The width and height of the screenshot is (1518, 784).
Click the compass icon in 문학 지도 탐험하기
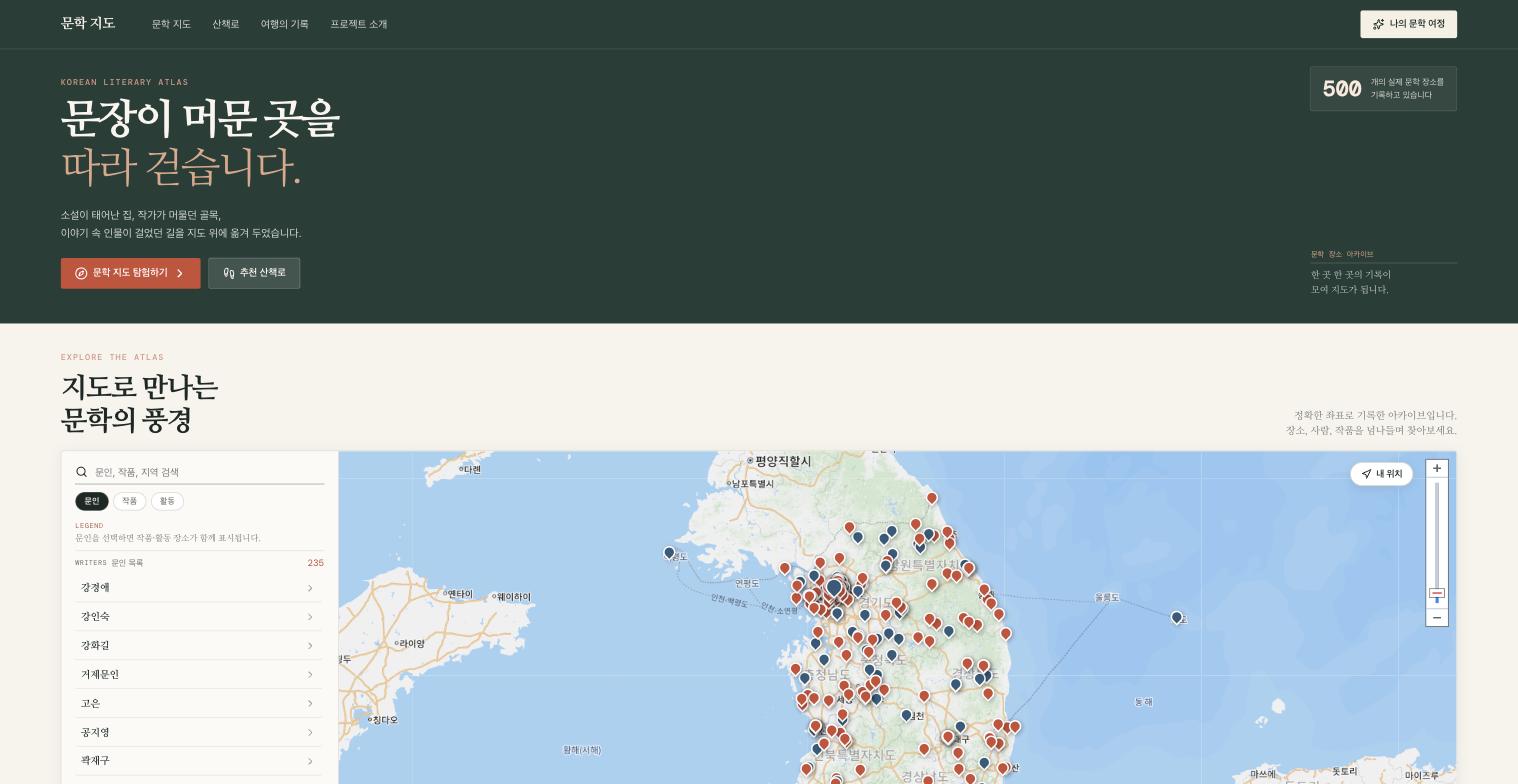click(x=81, y=273)
